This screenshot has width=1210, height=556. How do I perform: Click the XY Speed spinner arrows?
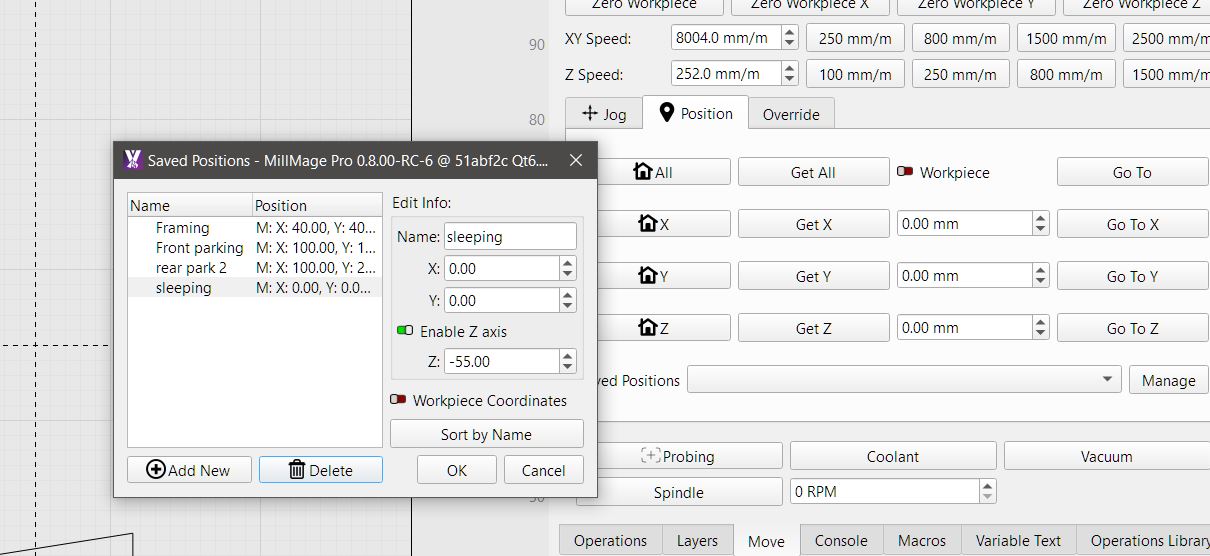(789, 38)
